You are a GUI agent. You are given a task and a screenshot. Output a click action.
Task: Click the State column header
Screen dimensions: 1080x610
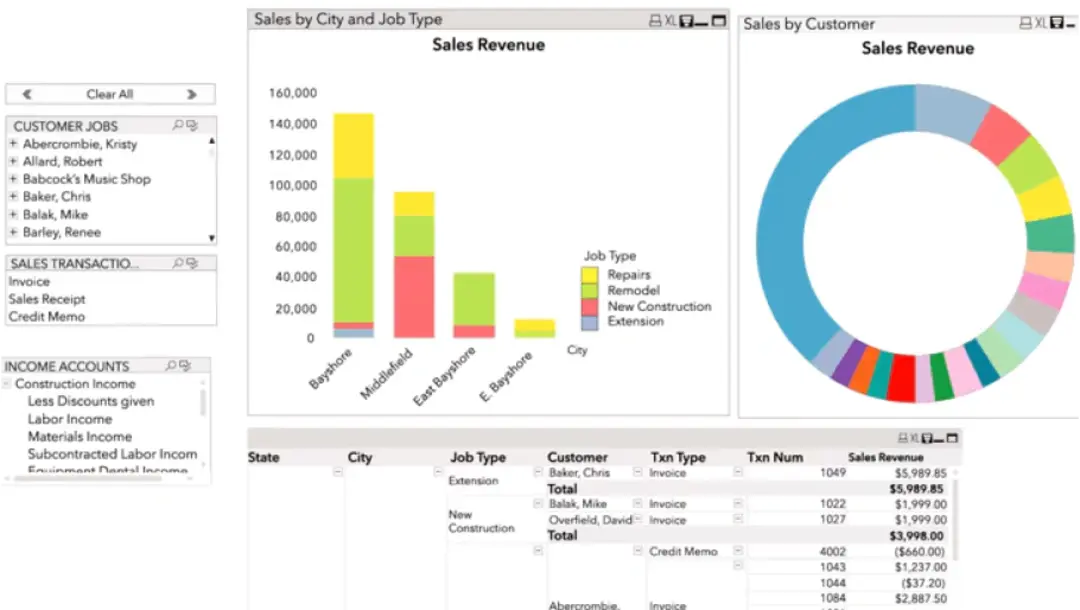coord(264,457)
